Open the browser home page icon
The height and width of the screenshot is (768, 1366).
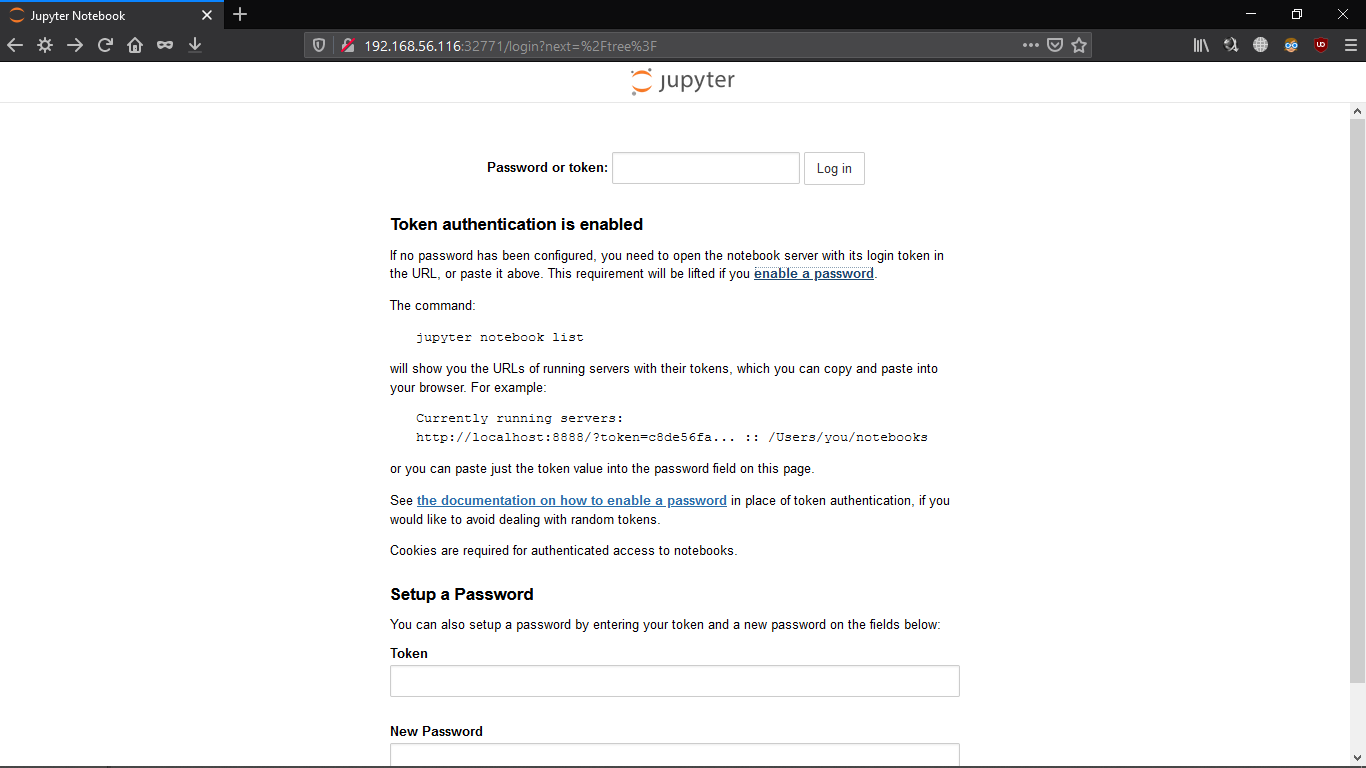coord(135,45)
